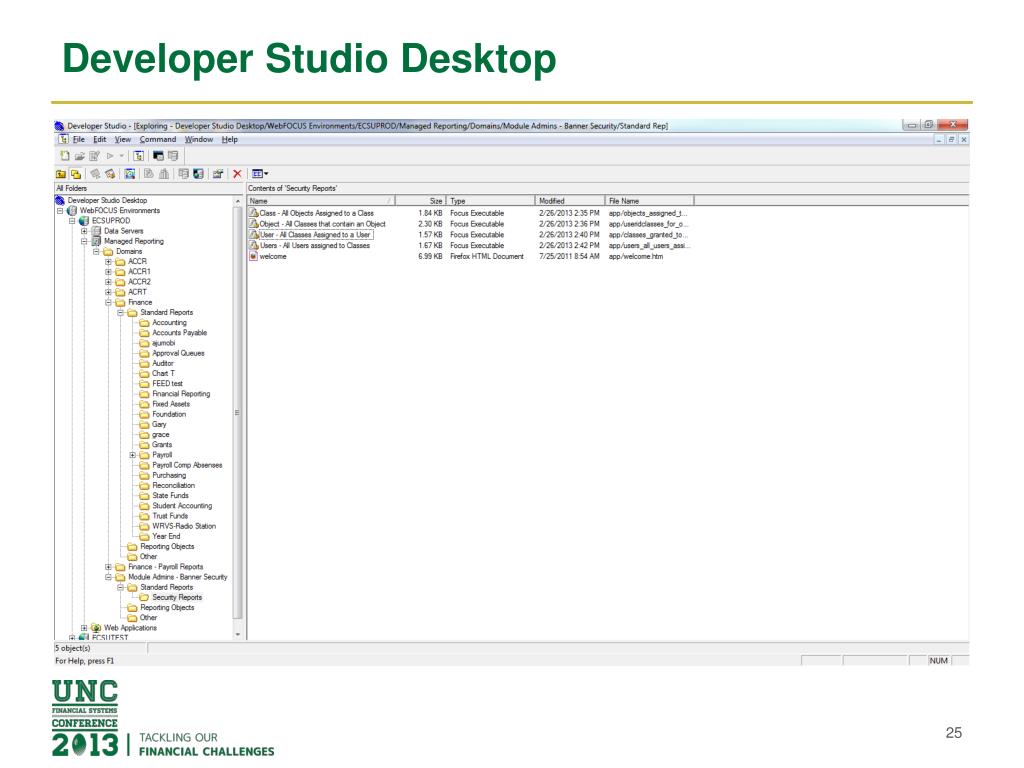Click the Security Reports folder icon
The width and height of the screenshot is (1024, 768).
point(144,598)
